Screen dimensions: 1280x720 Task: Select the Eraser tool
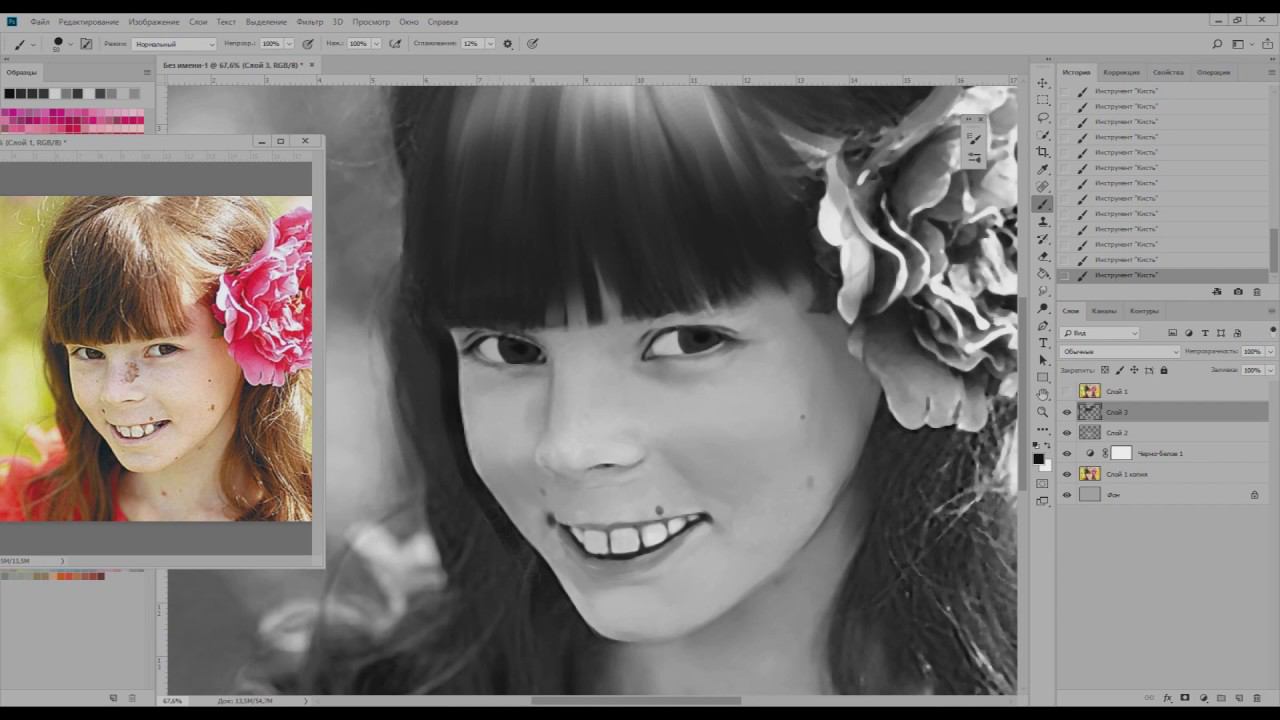(x=1043, y=256)
